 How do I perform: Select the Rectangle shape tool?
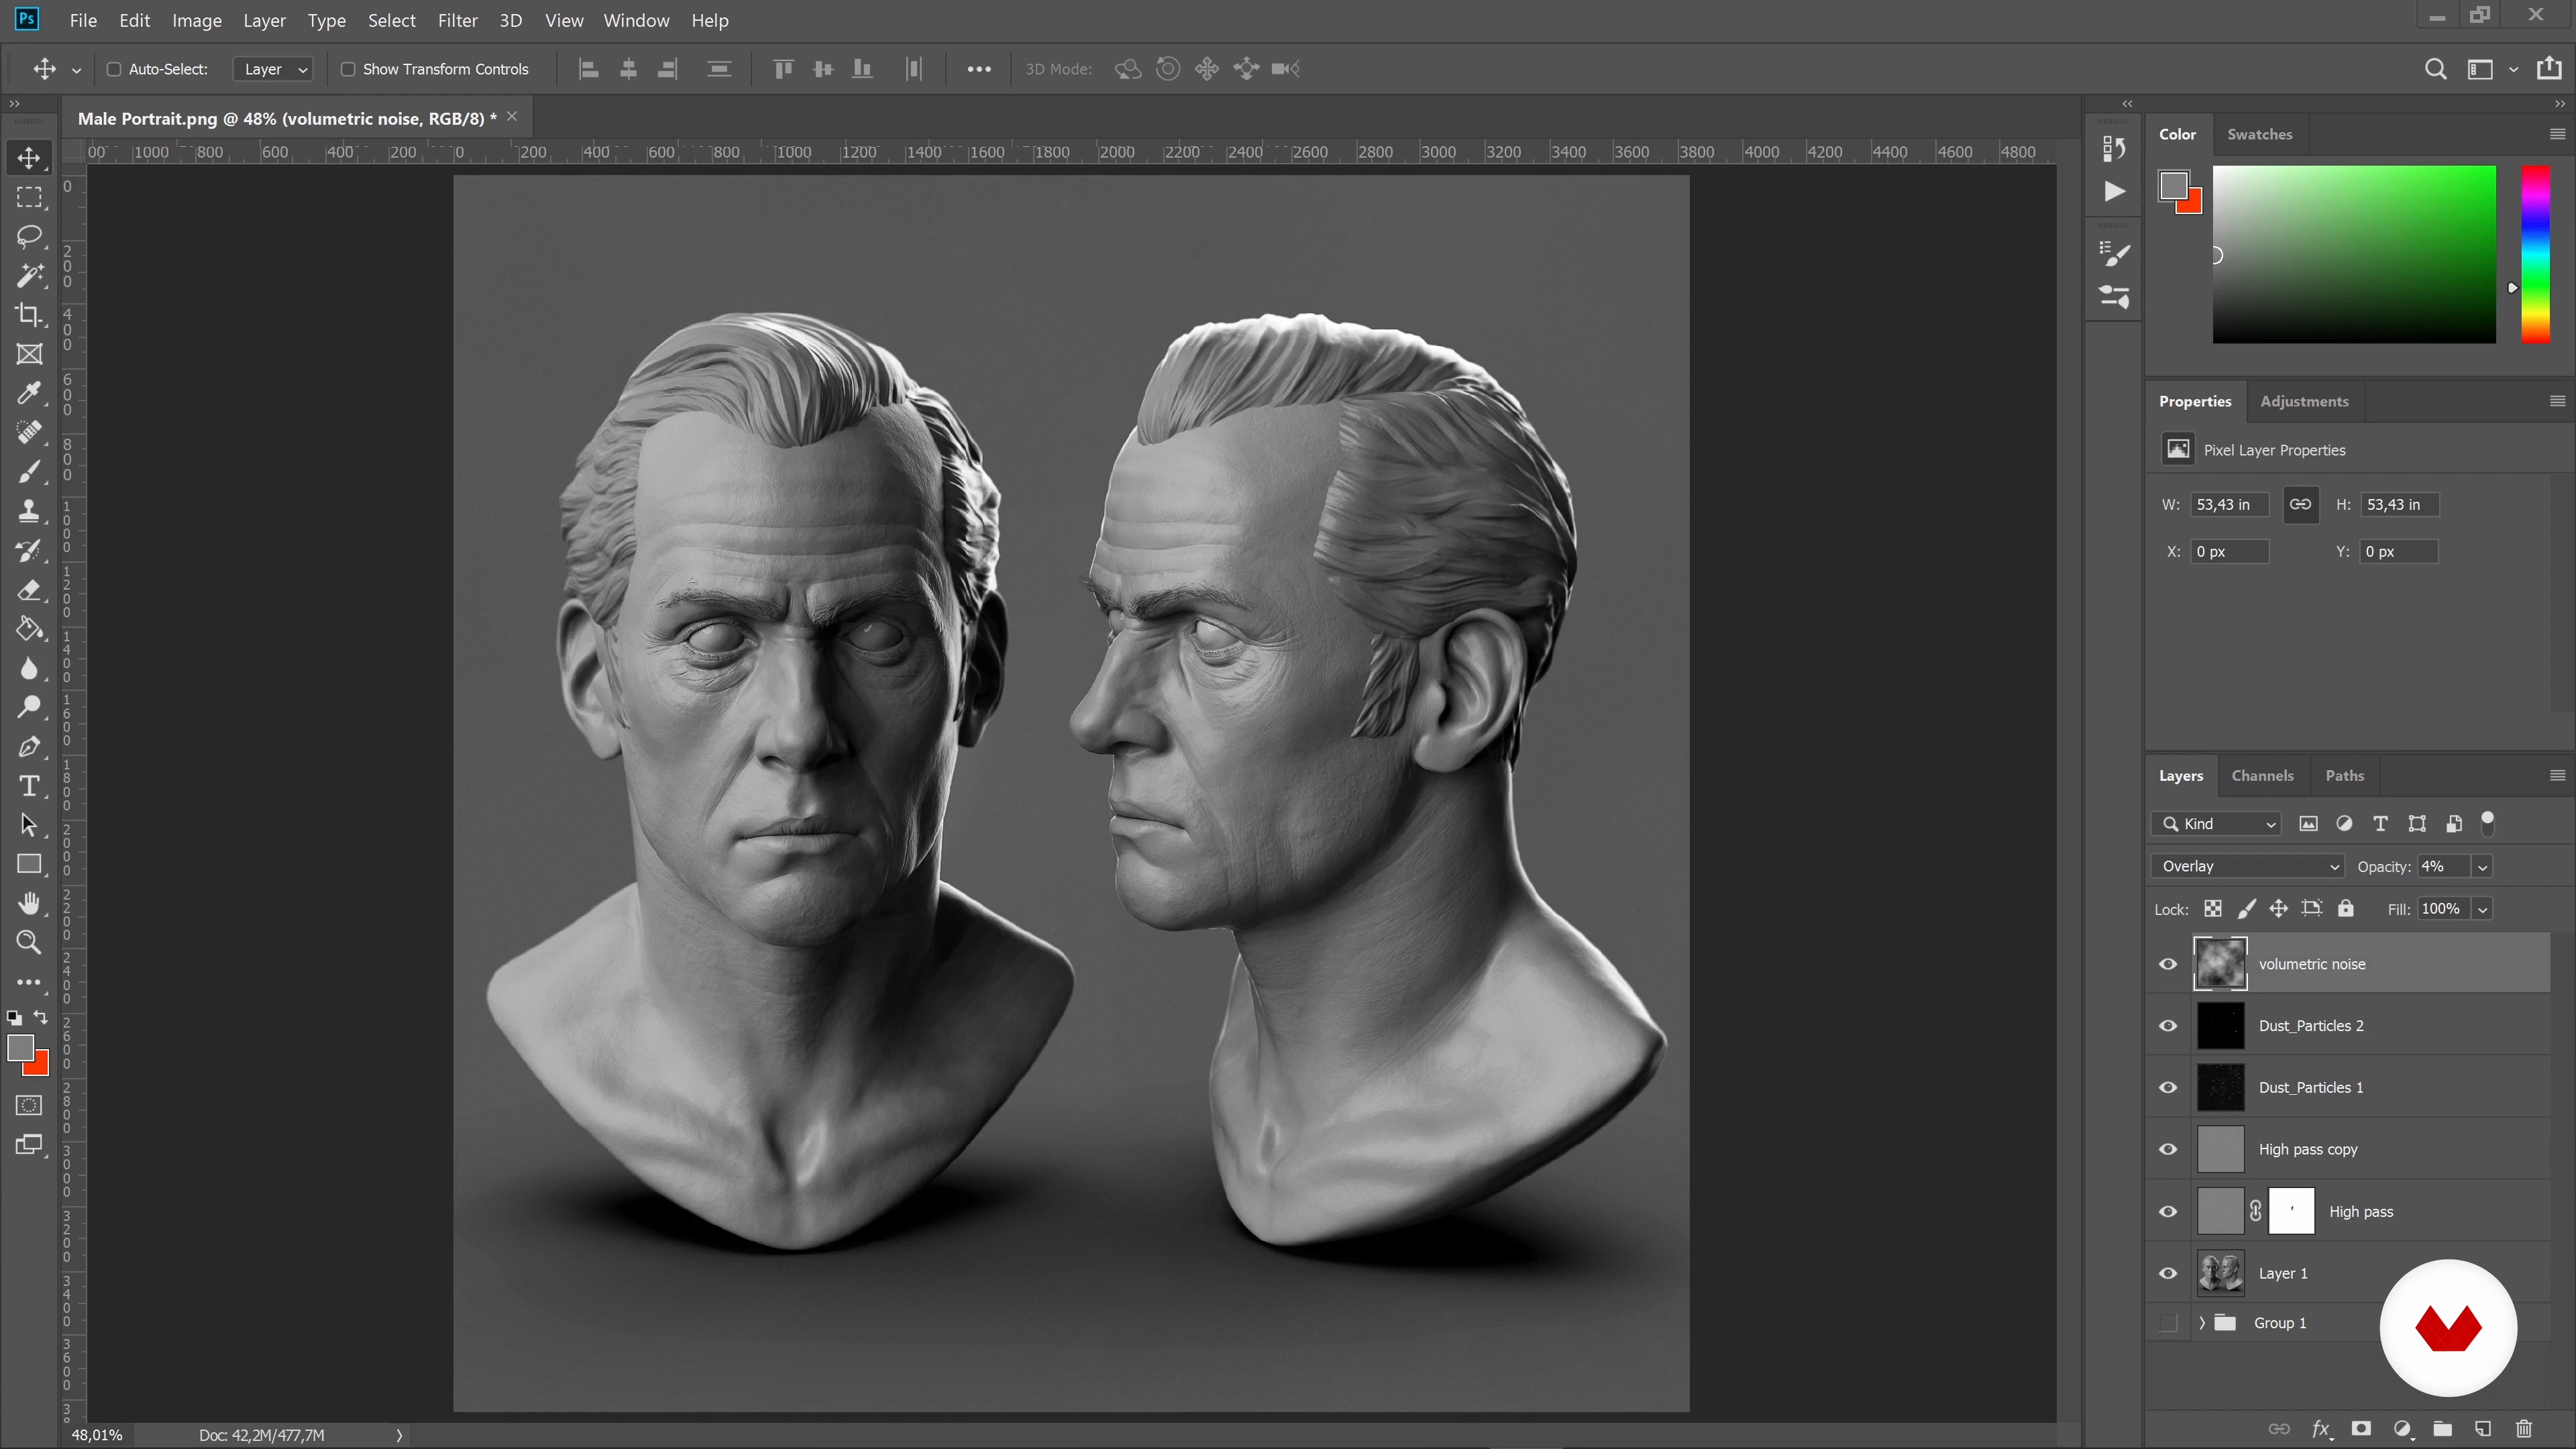click(x=29, y=864)
